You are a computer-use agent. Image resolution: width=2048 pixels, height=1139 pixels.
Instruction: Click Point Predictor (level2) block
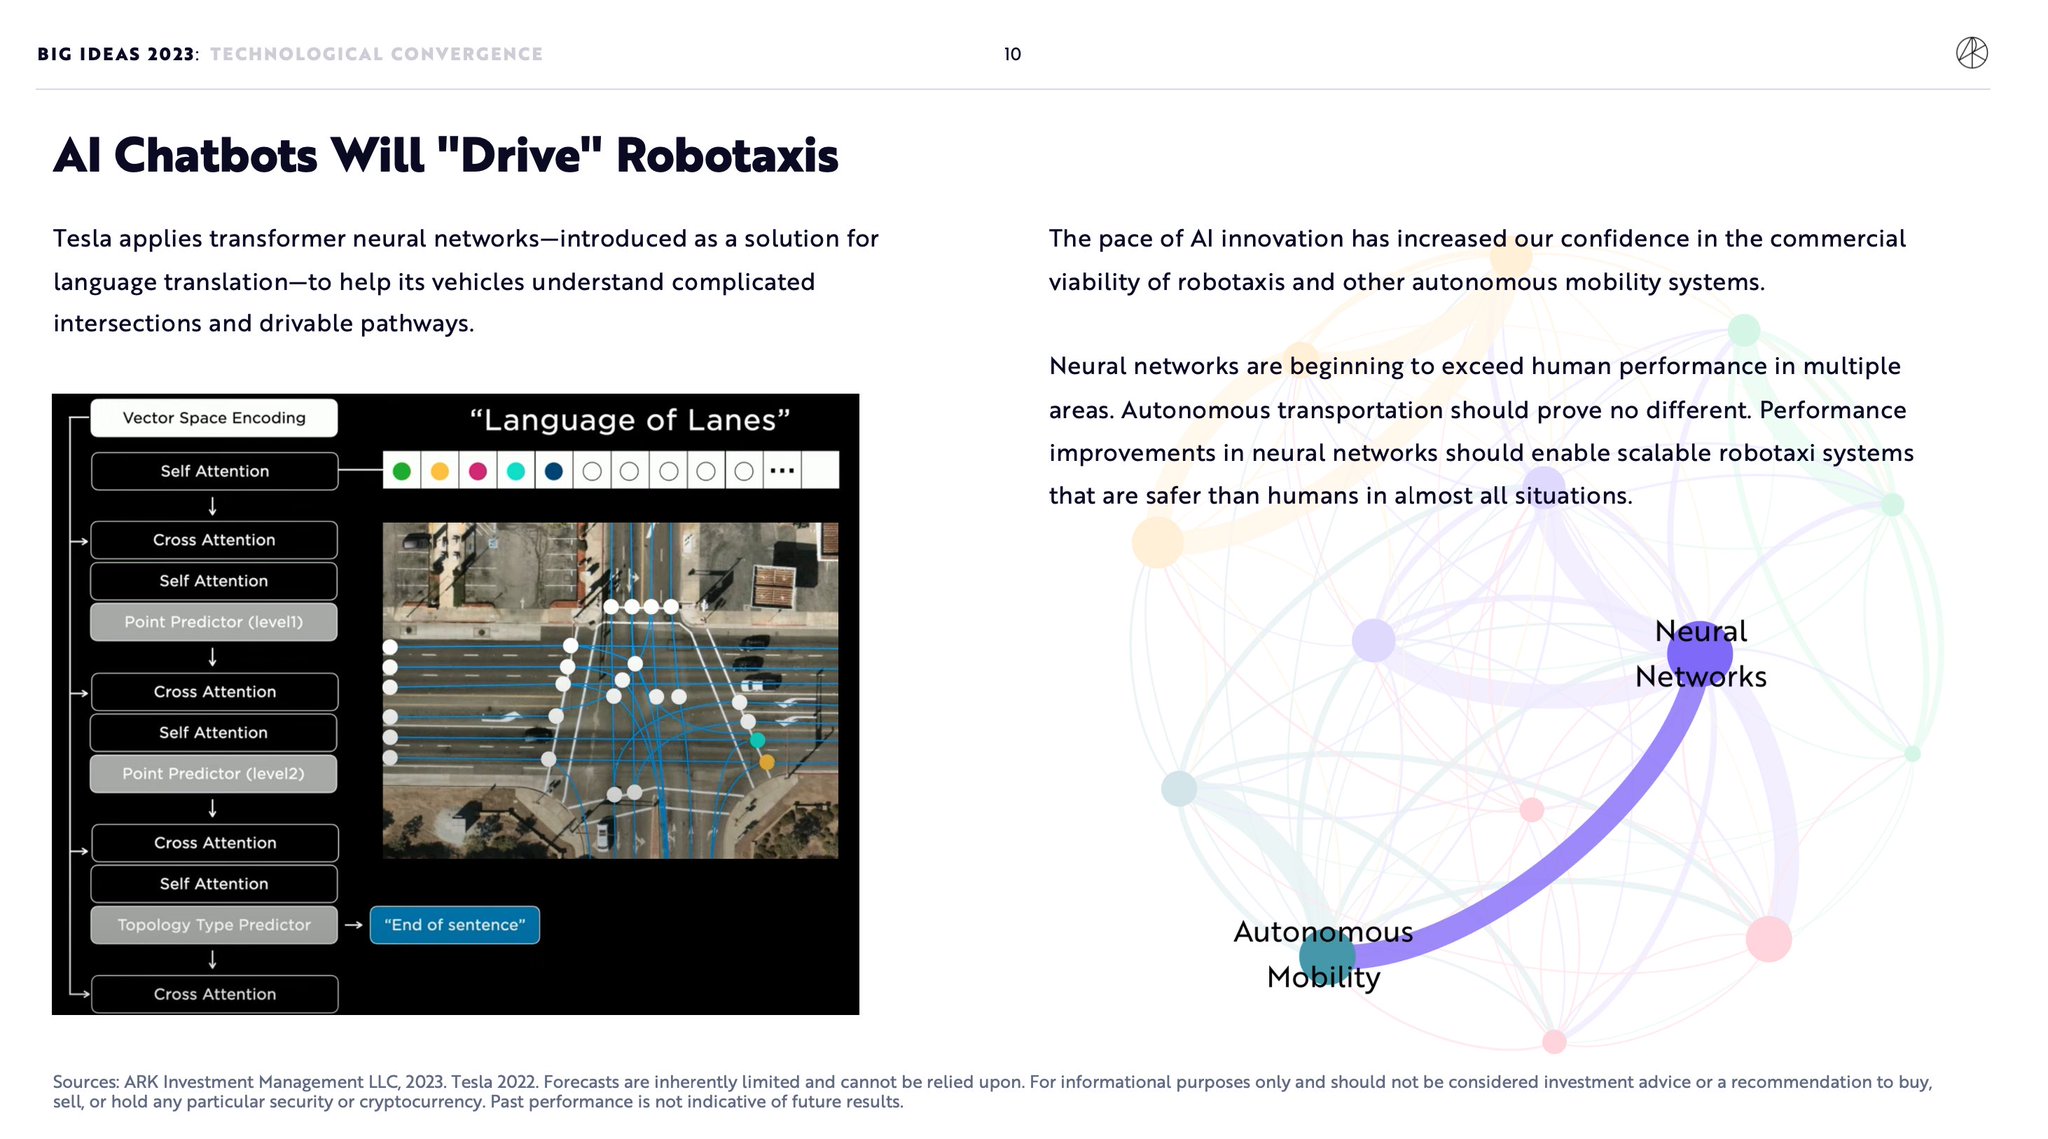(214, 774)
